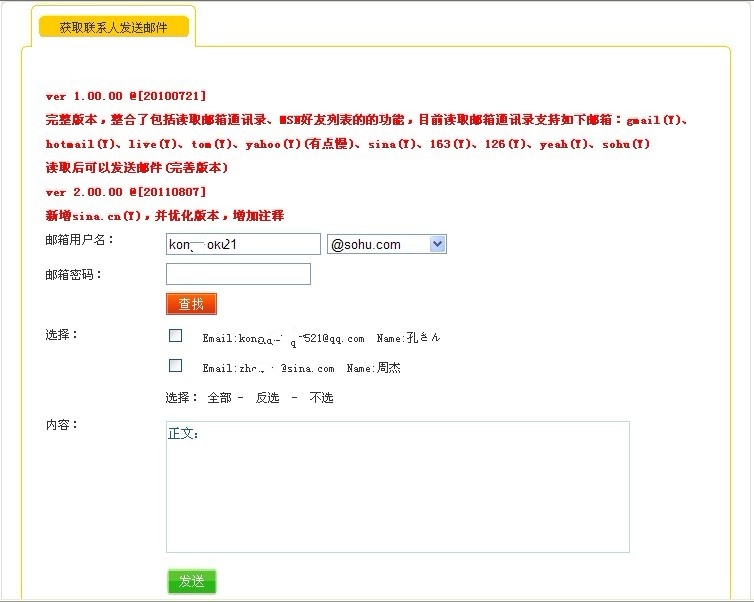Click the orange 查找 button
Screen dimensions: 754x602
(x=191, y=304)
